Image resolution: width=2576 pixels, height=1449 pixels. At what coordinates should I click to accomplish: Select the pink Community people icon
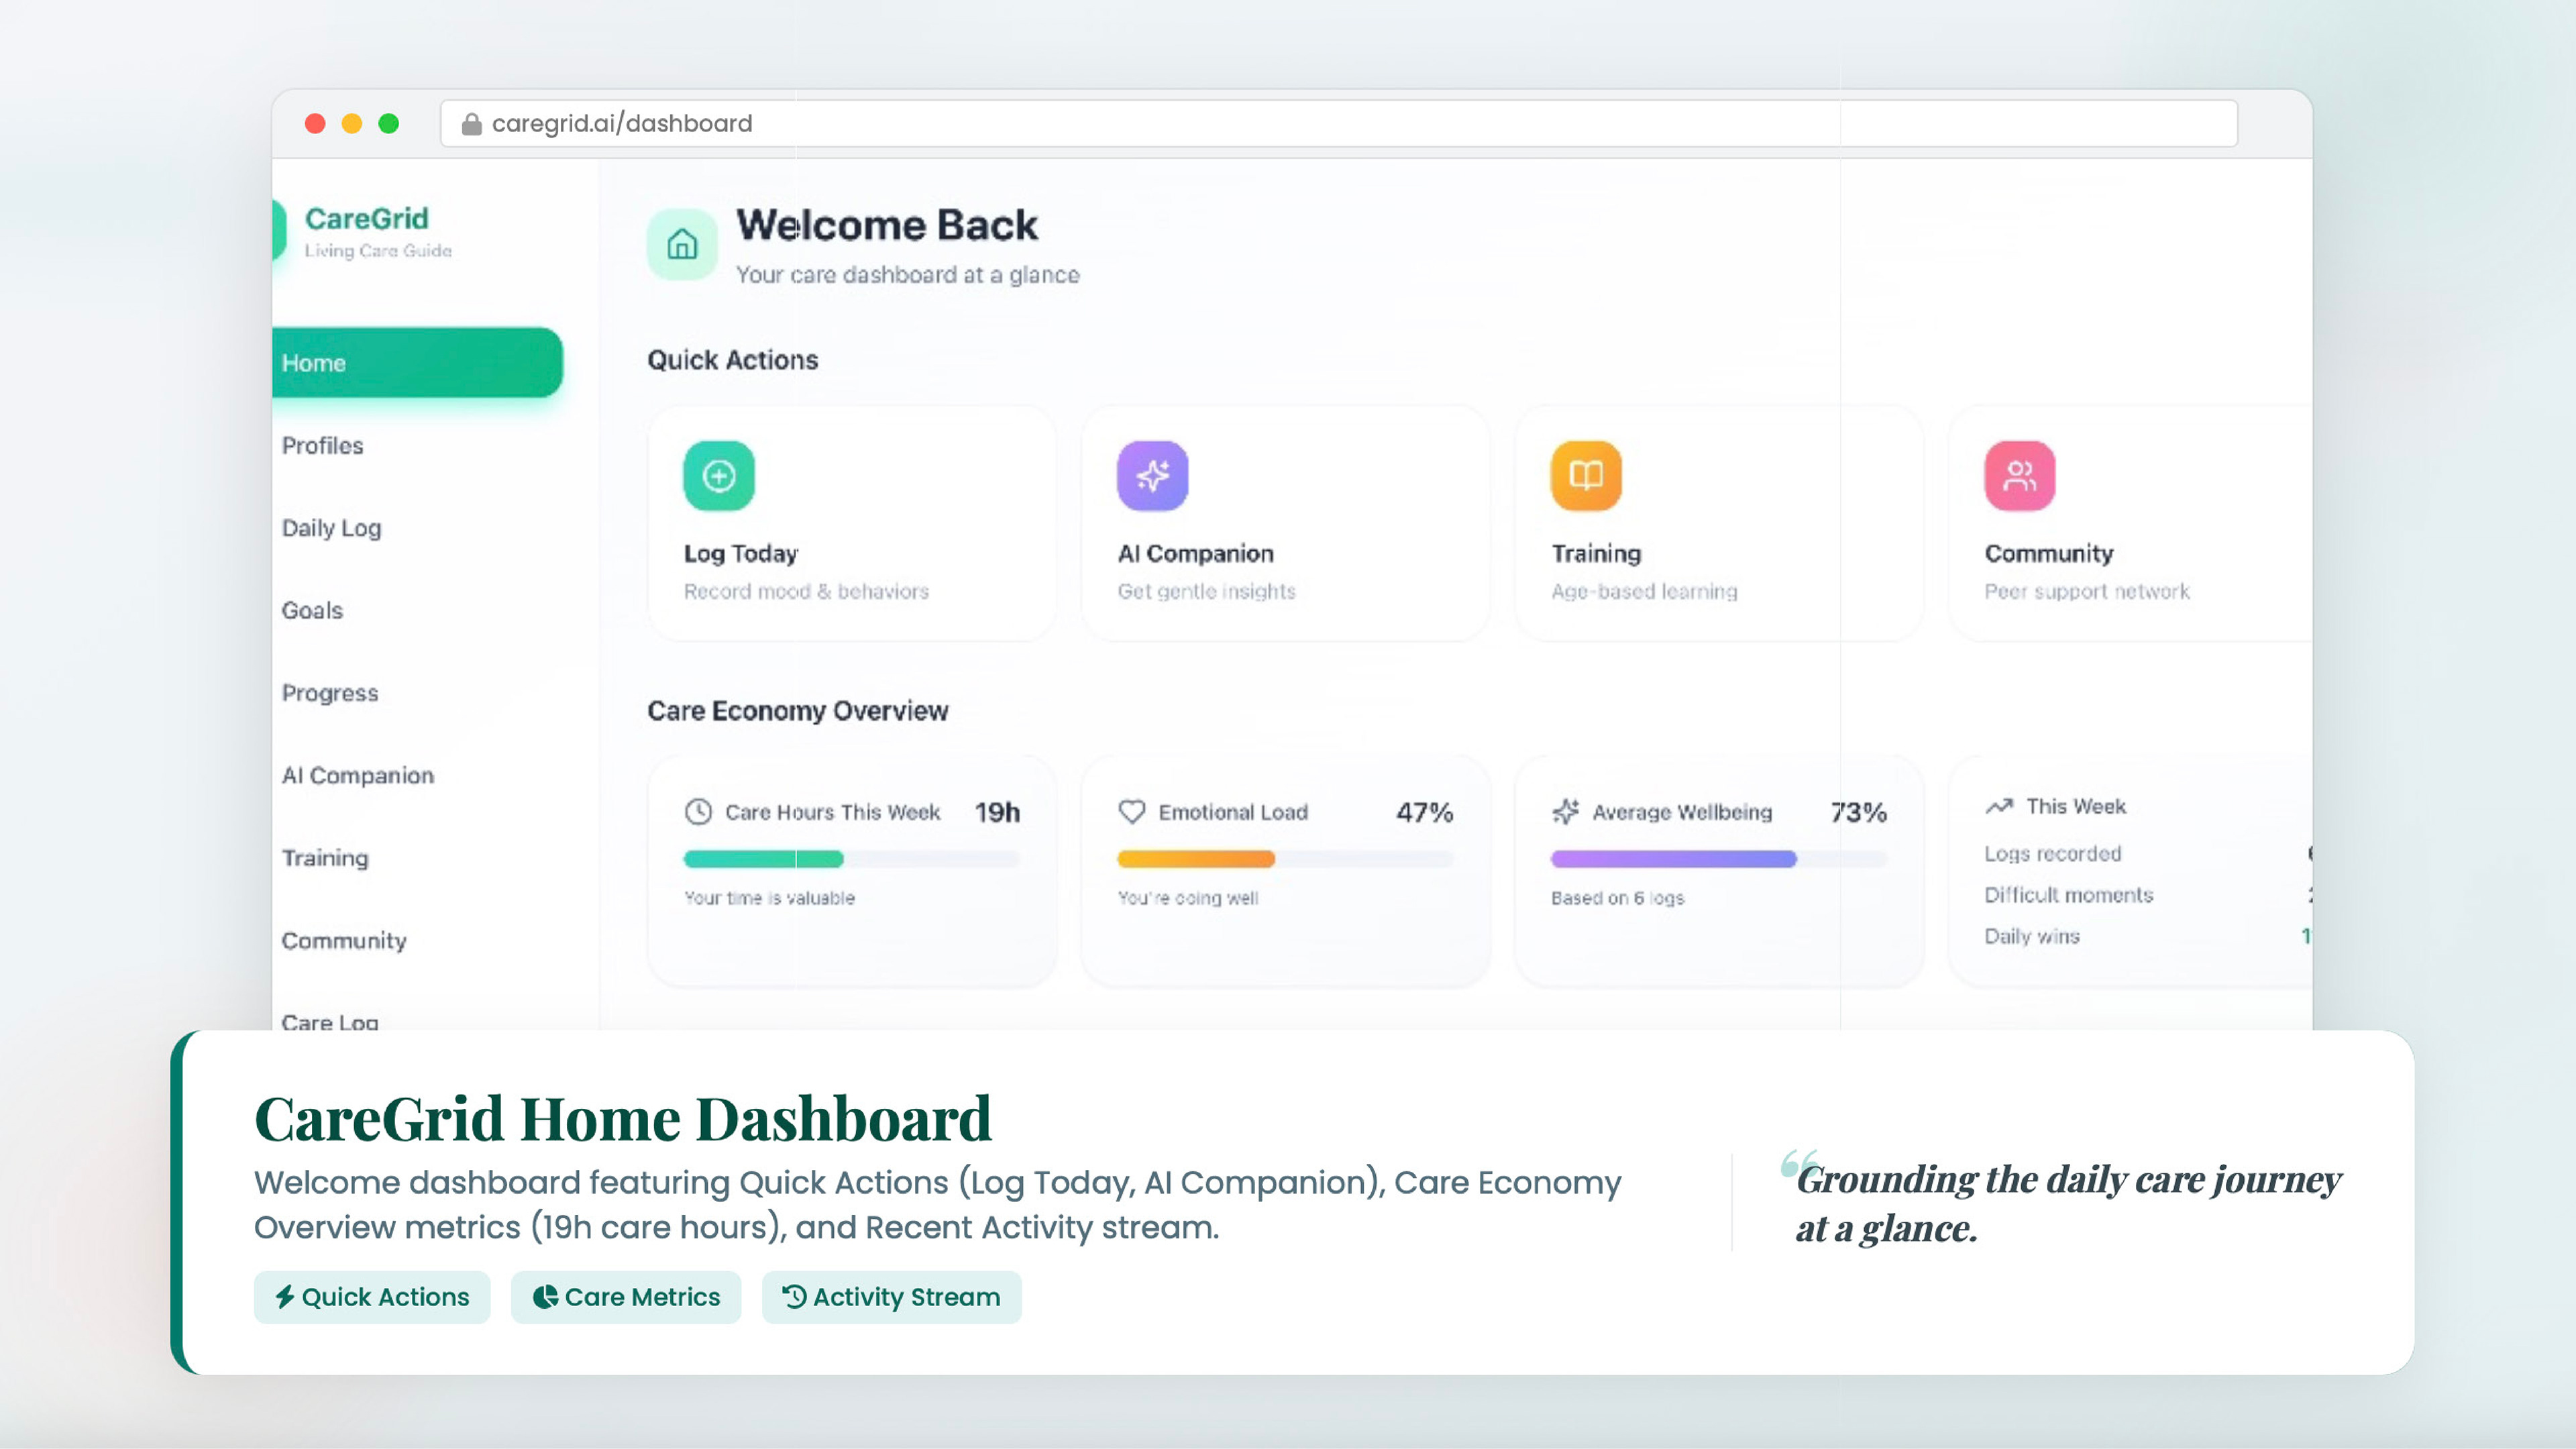(x=2019, y=475)
